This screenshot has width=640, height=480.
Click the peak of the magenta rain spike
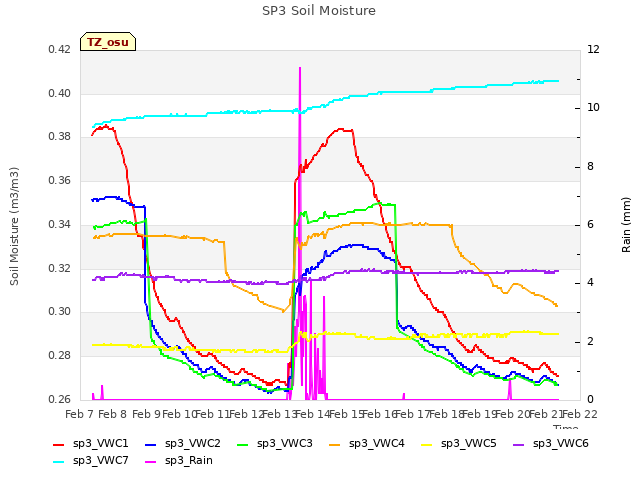tap(300, 68)
